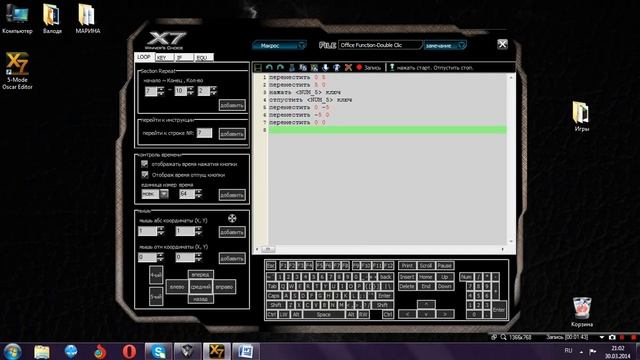Open the Корзина recycle bin
Image resolution: width=640 pixels, height=360 pixels.
pyautogui.click(x=582, y=312)
